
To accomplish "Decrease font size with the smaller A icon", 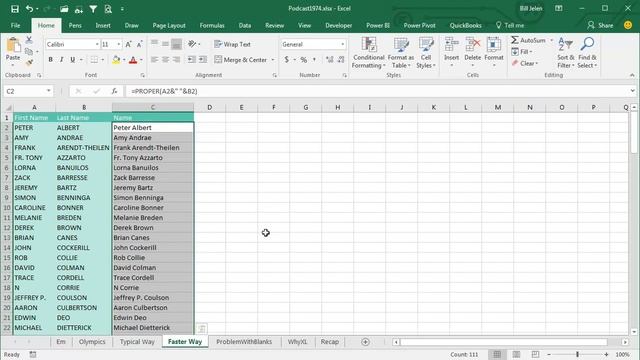I will click(x=139, y=44).
